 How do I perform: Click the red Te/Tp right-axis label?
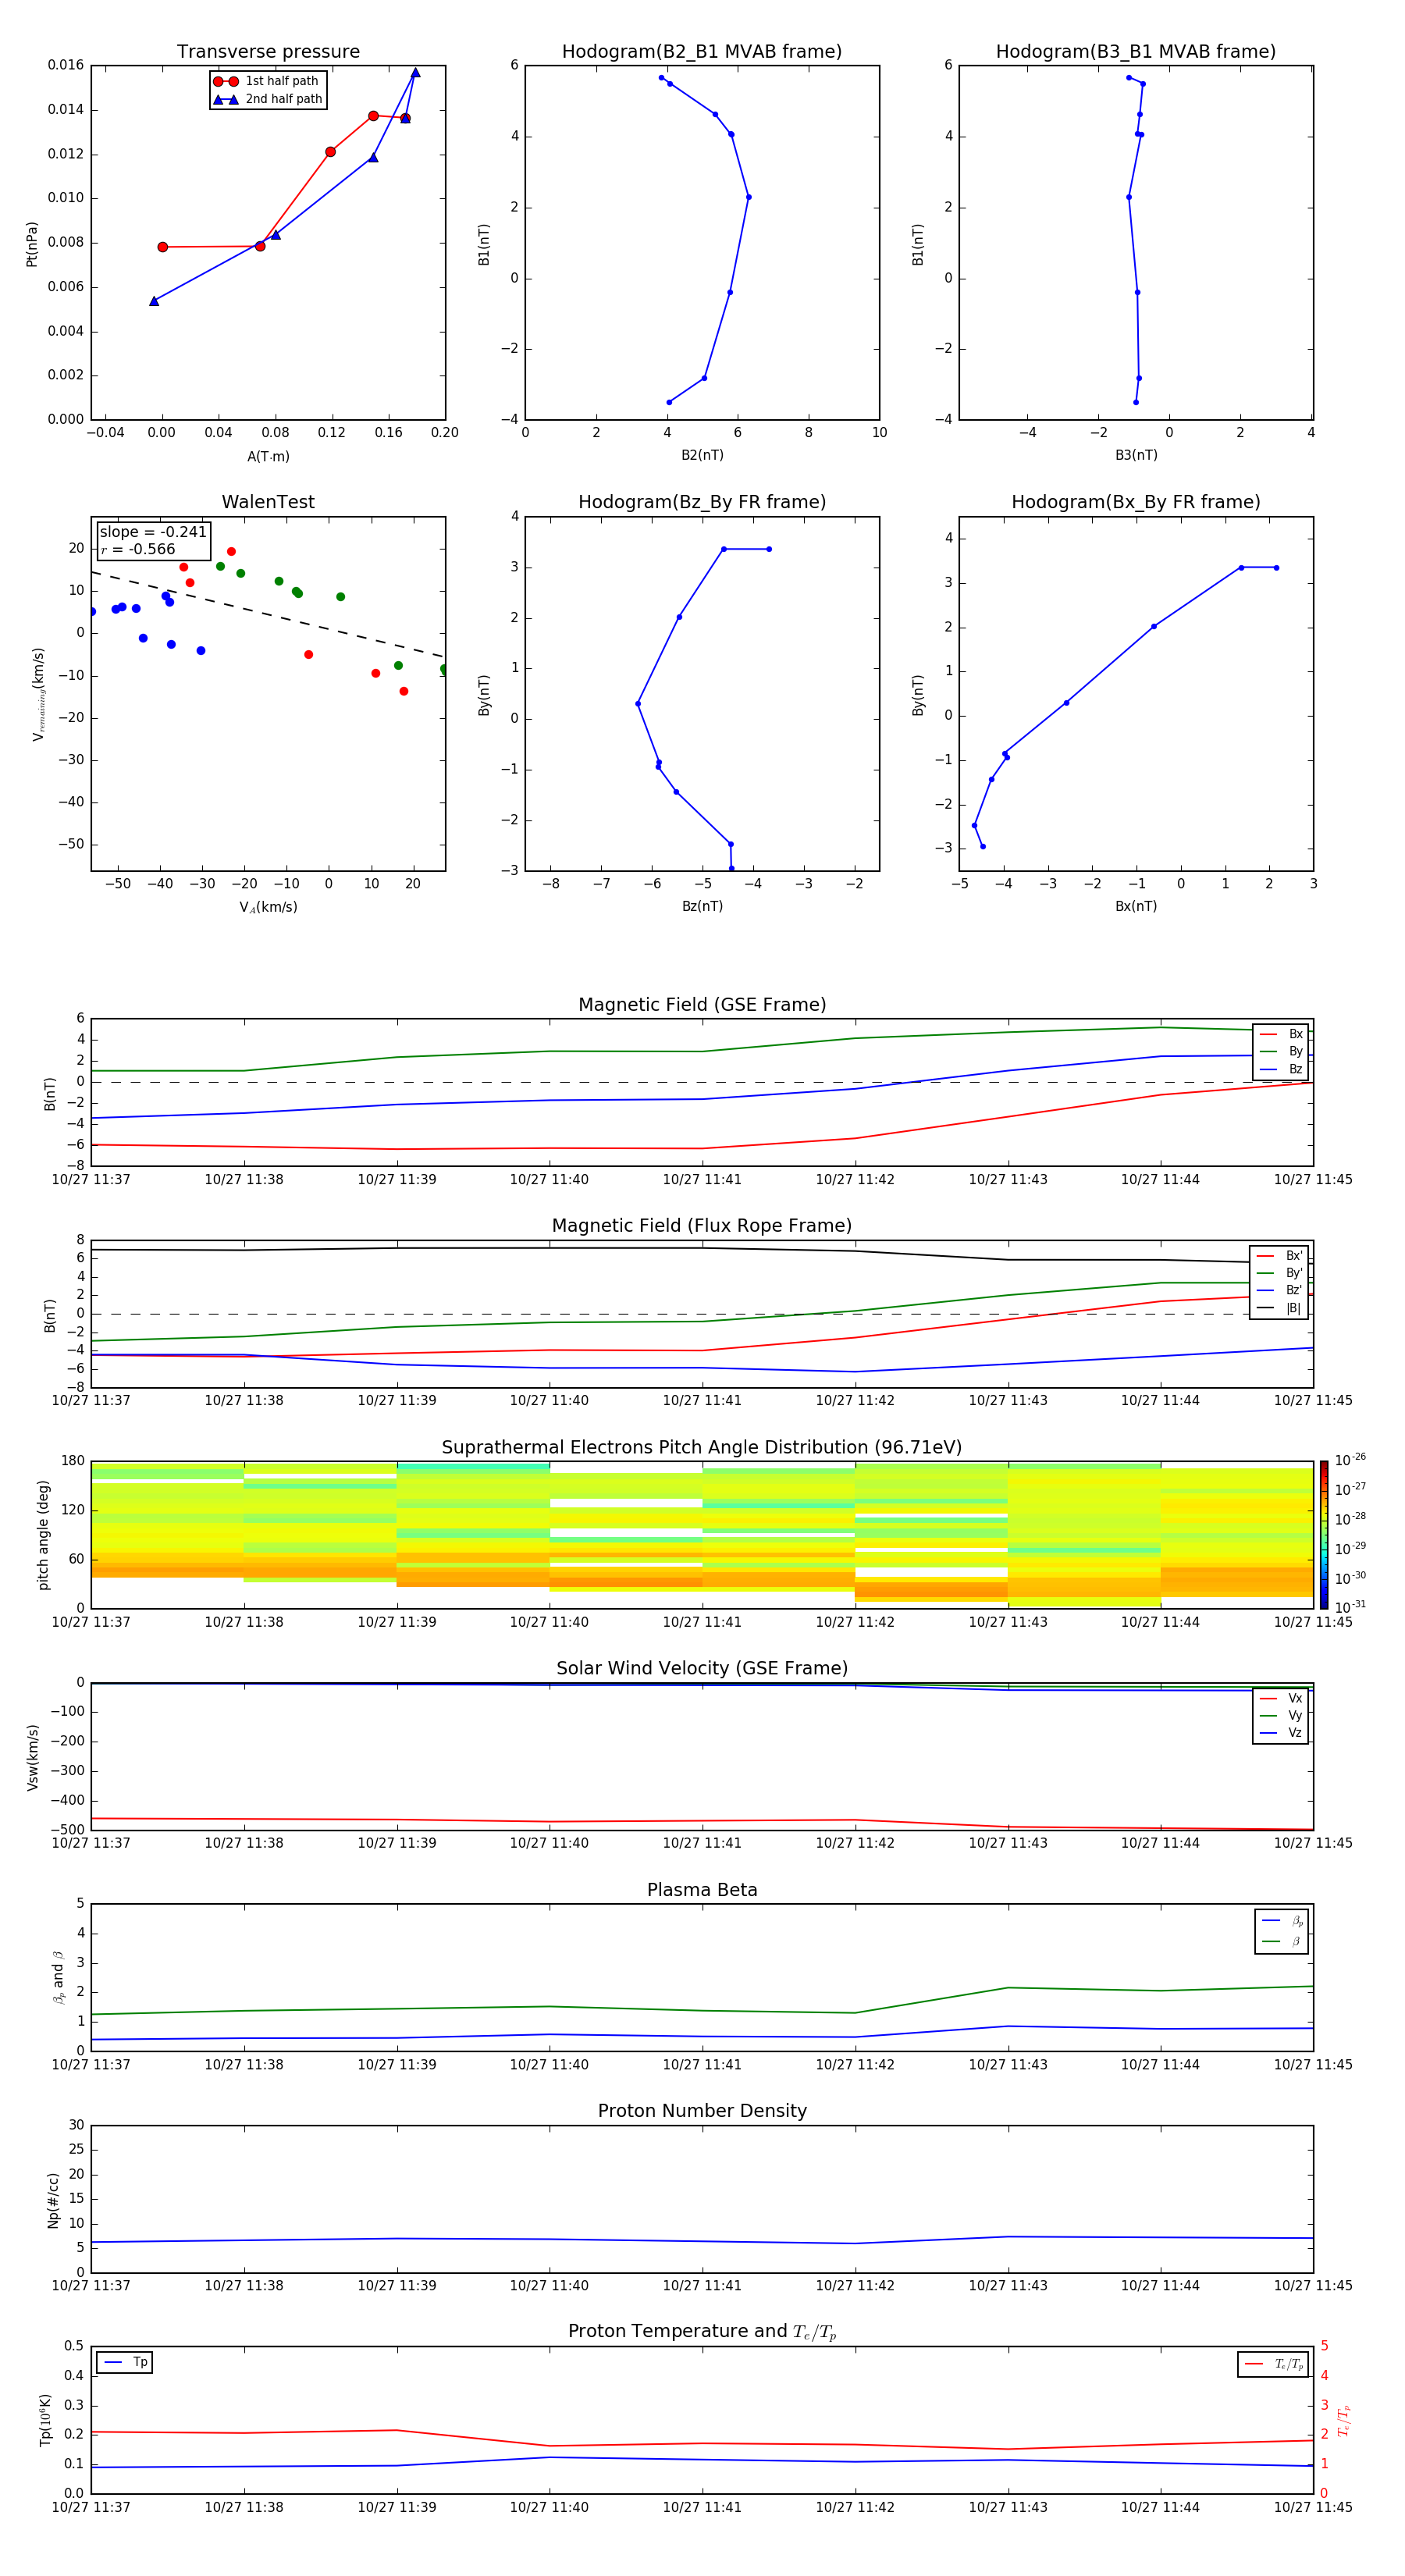1344,2420
